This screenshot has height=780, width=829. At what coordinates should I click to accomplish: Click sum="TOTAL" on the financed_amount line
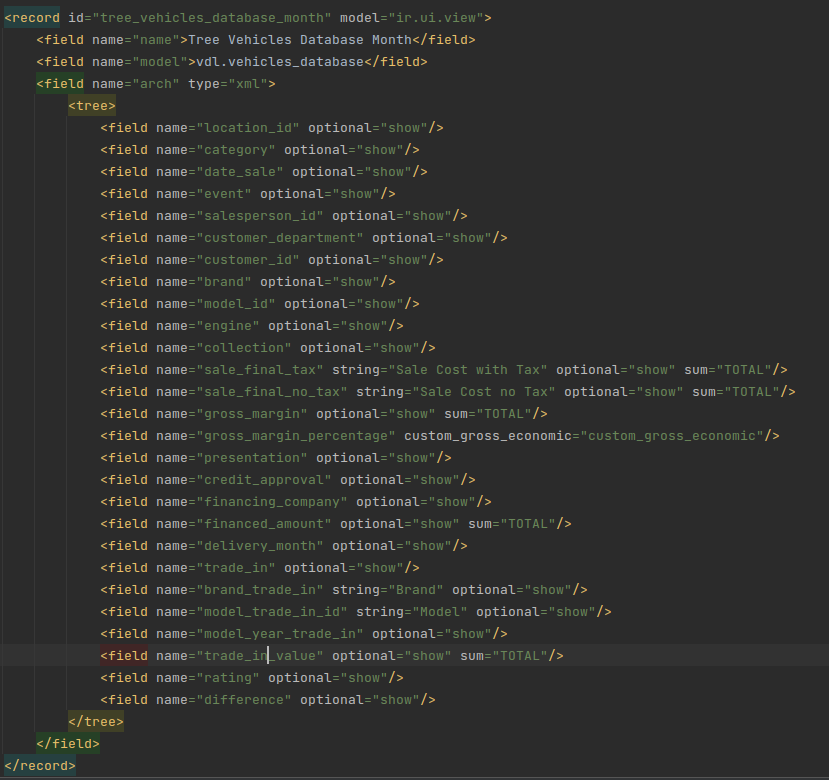[x=512, y=524]
